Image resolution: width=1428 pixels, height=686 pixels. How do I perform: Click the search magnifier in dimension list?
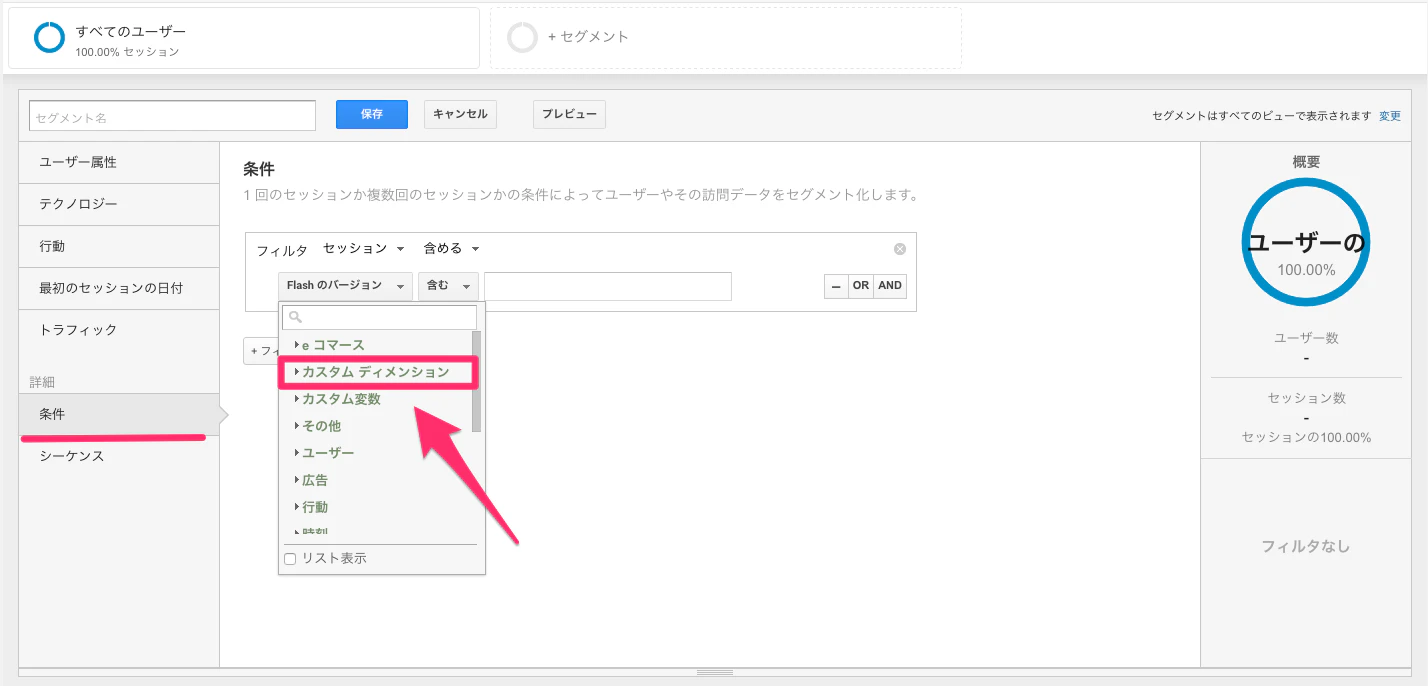pos(294,318)
